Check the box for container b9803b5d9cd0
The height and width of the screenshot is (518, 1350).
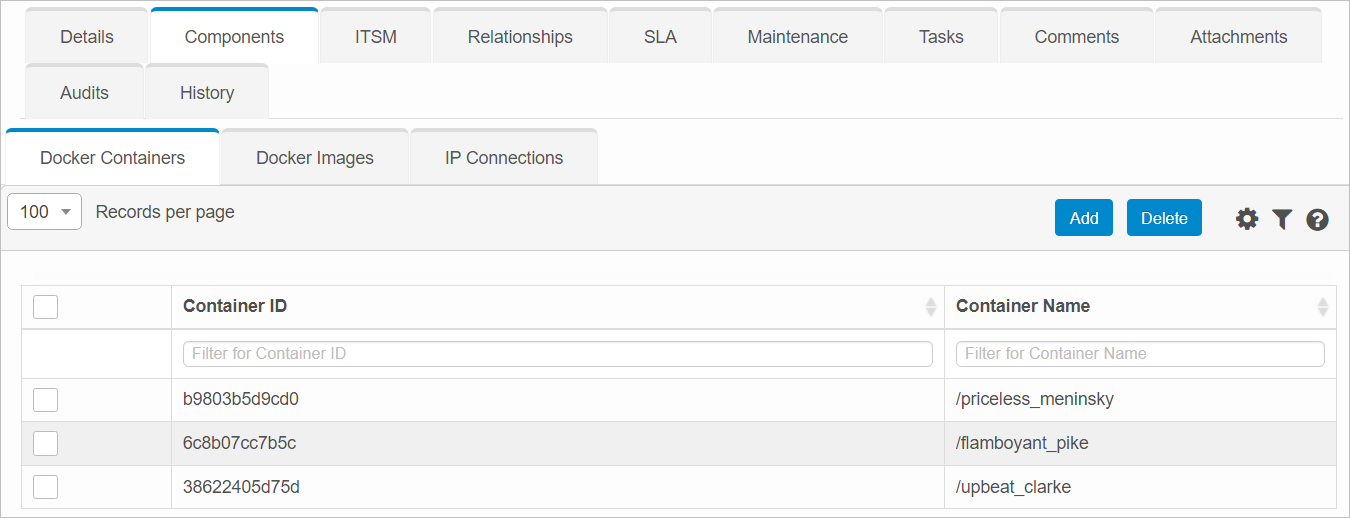[45, 400]
